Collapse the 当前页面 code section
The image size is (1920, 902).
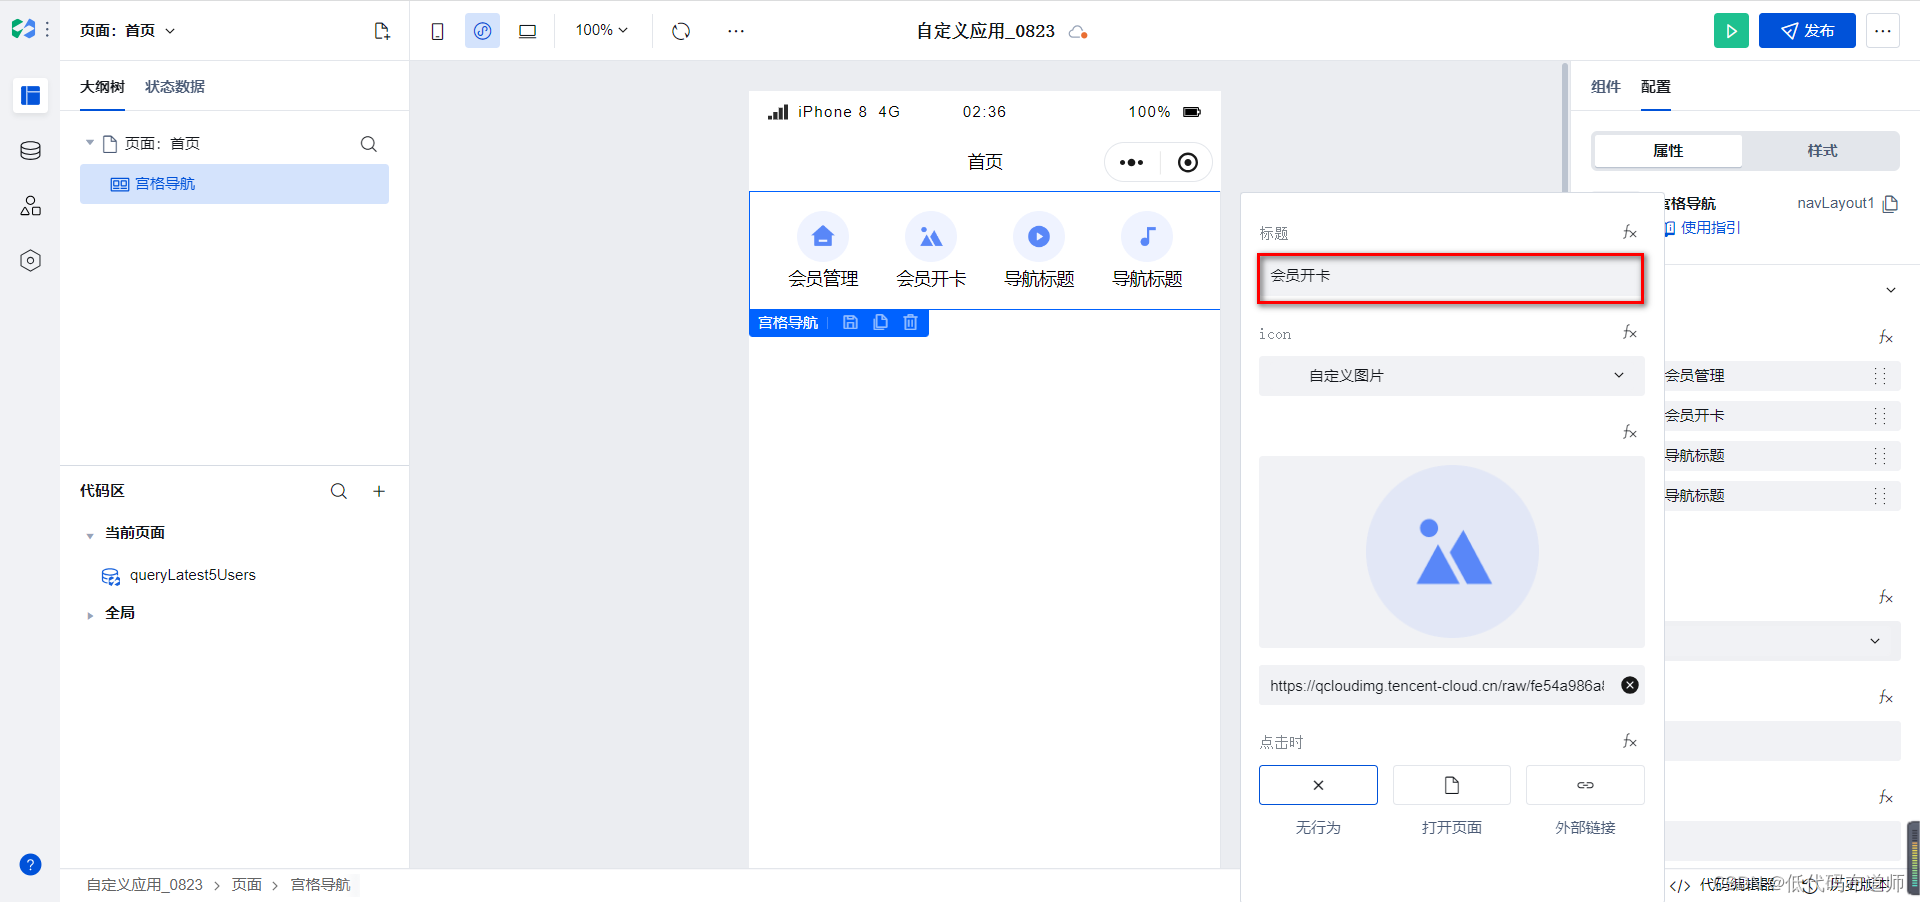90,535
